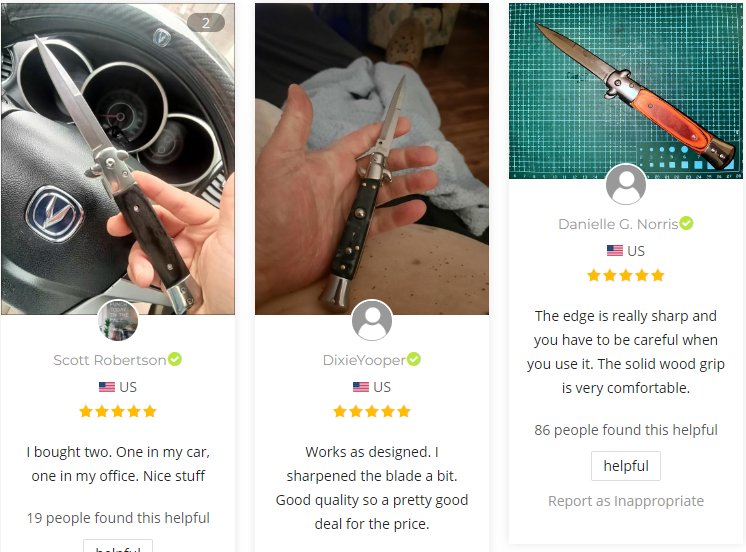746x552 pixels.
Task: Click verified badge next to Scott Robertson
Action: (175, 359)
